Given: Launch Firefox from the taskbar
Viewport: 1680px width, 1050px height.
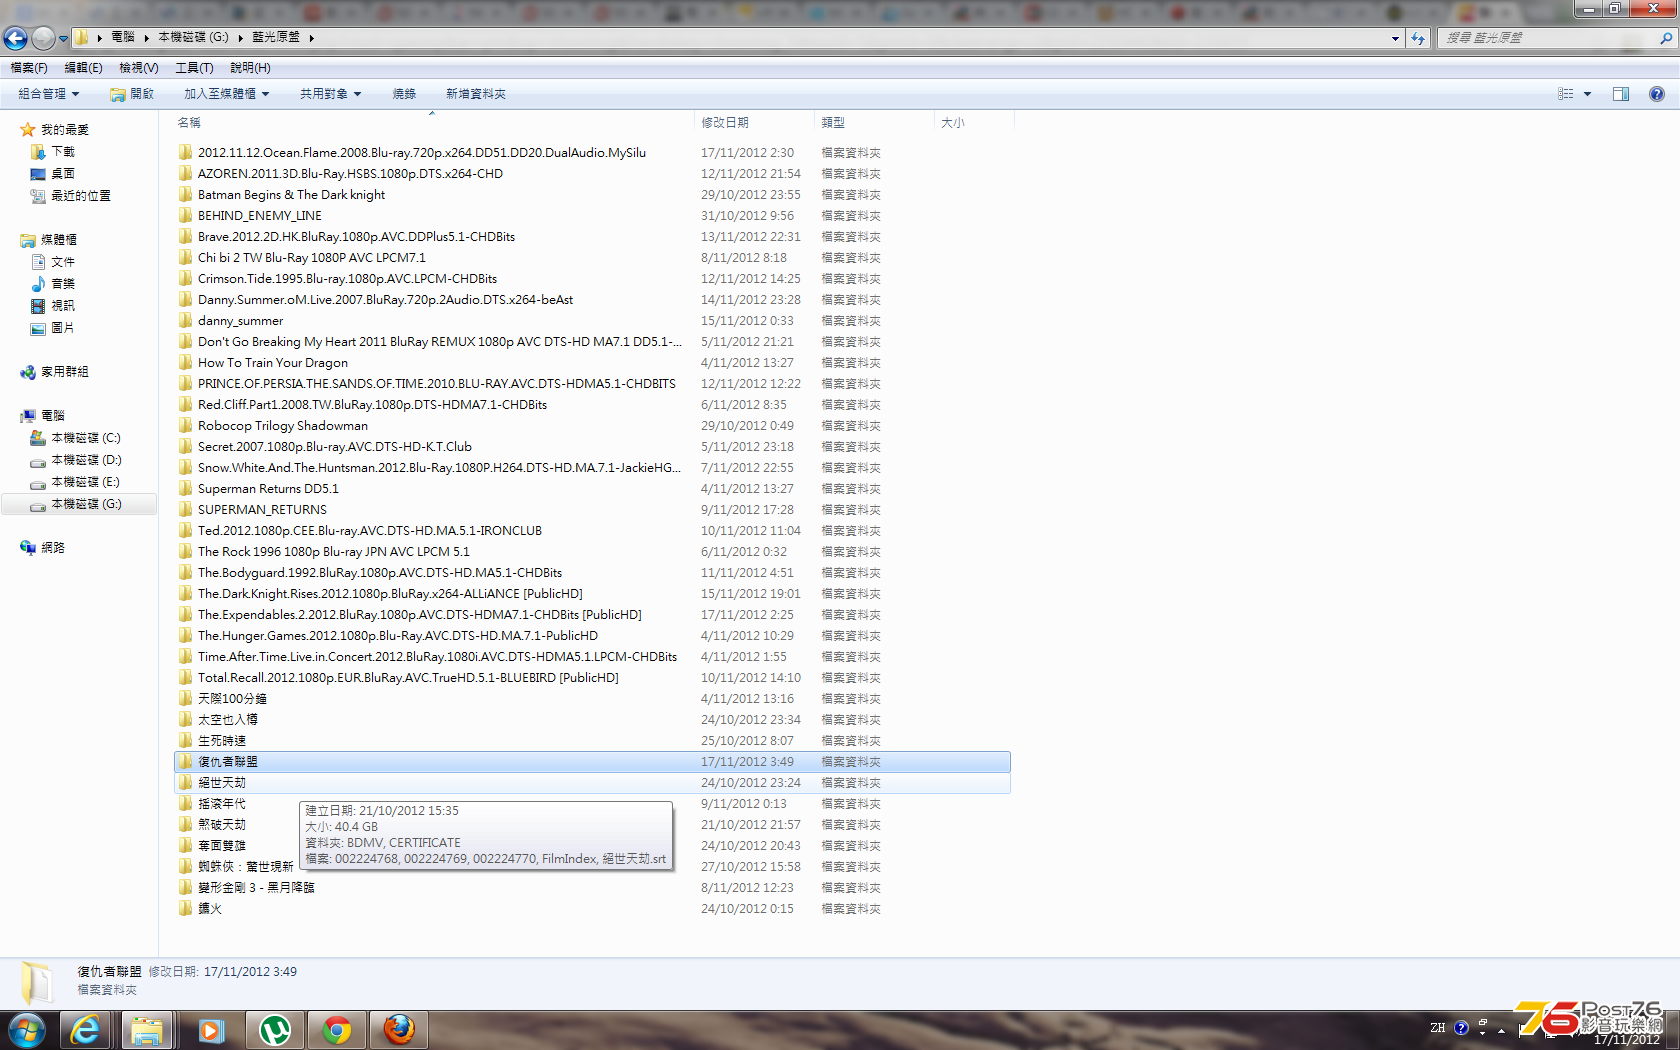Looking at the screenshot, I should click(x=399, y=1030).
